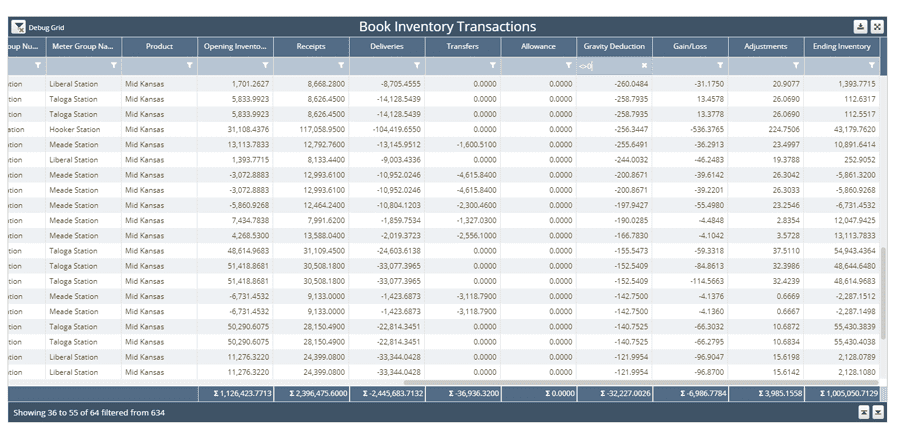Open filter icon under Opening Inventory
Screen dimensions: 900x437
tap(265, 65)
